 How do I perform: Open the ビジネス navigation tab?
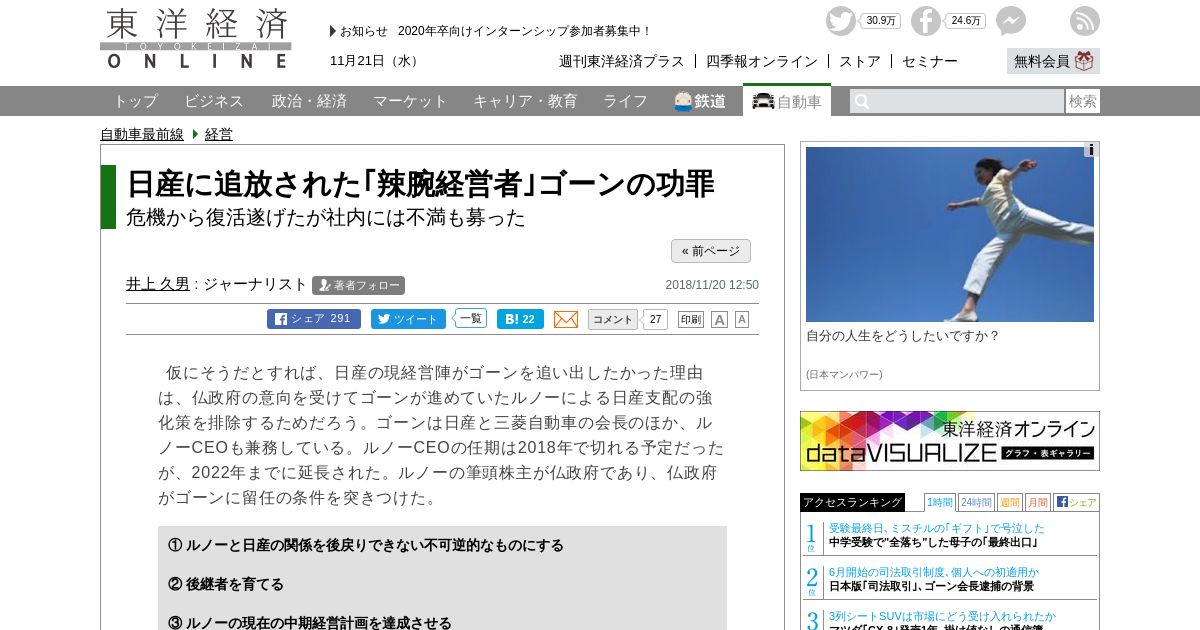tap(214, 101)
